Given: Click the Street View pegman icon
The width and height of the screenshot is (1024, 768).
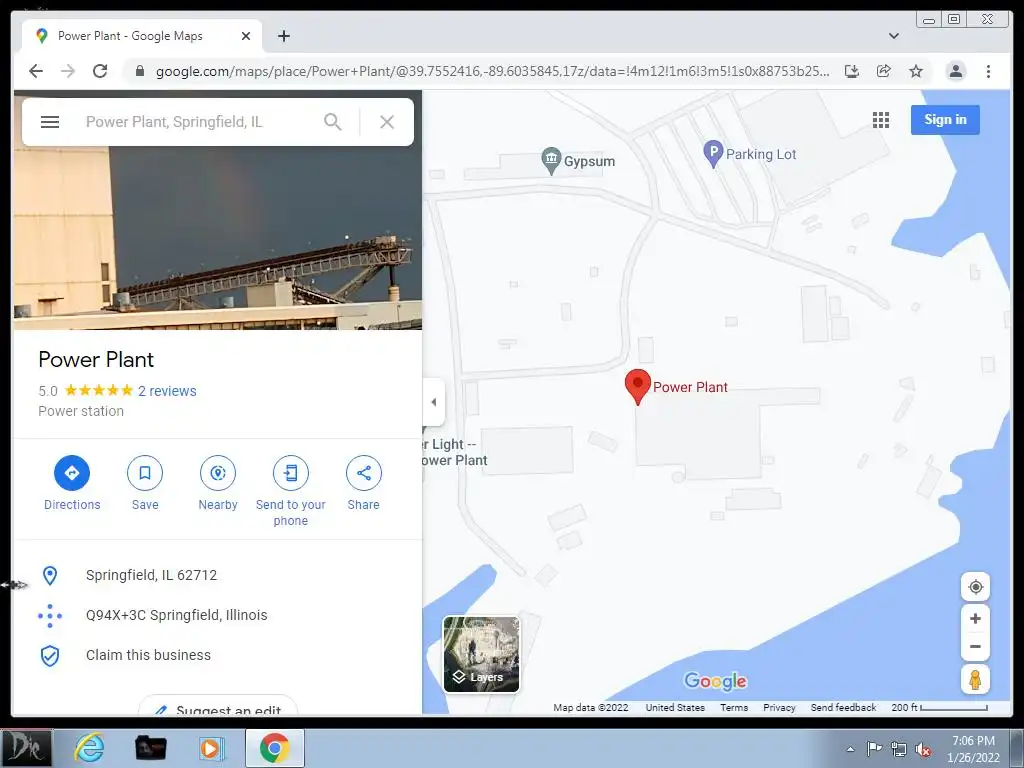Looking at the screenshot, I should click(975, 679).
